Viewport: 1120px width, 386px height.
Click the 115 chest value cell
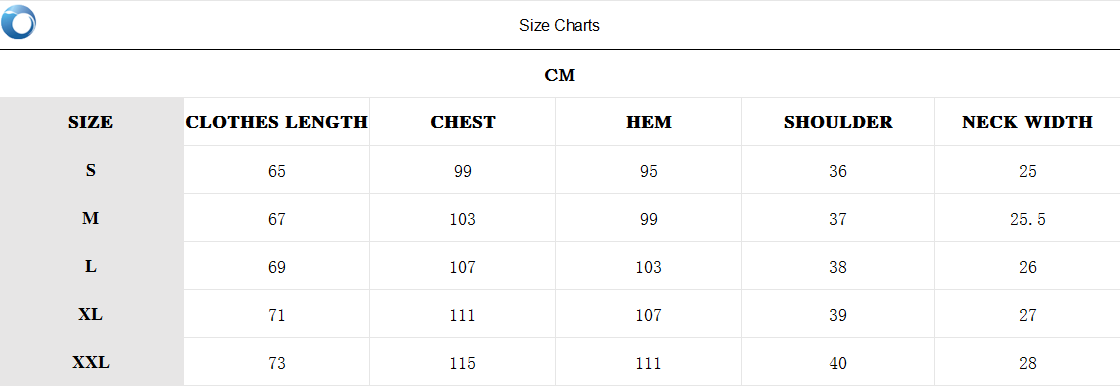[463, 363]
